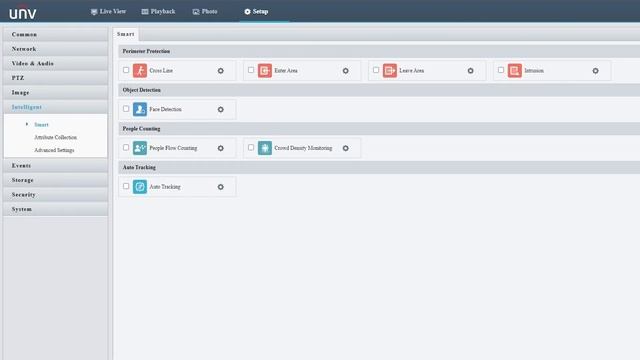Open Enter Area settings gear
The image size is (640, 360).
coord(345,71)
